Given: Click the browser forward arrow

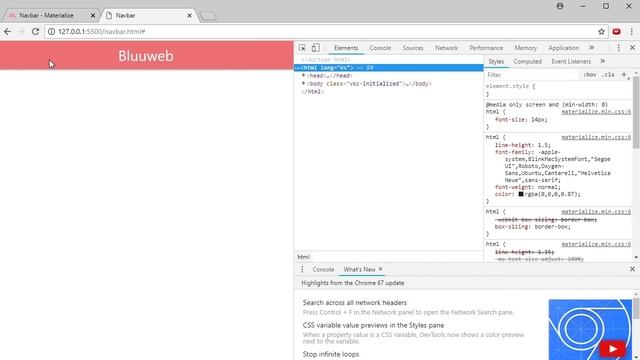Looking at the screenshot, I should click(x=21, y=31).
